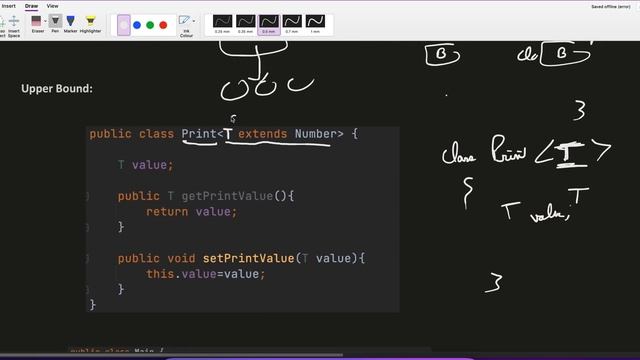Click the setPrintValue method name

(249, 258)
